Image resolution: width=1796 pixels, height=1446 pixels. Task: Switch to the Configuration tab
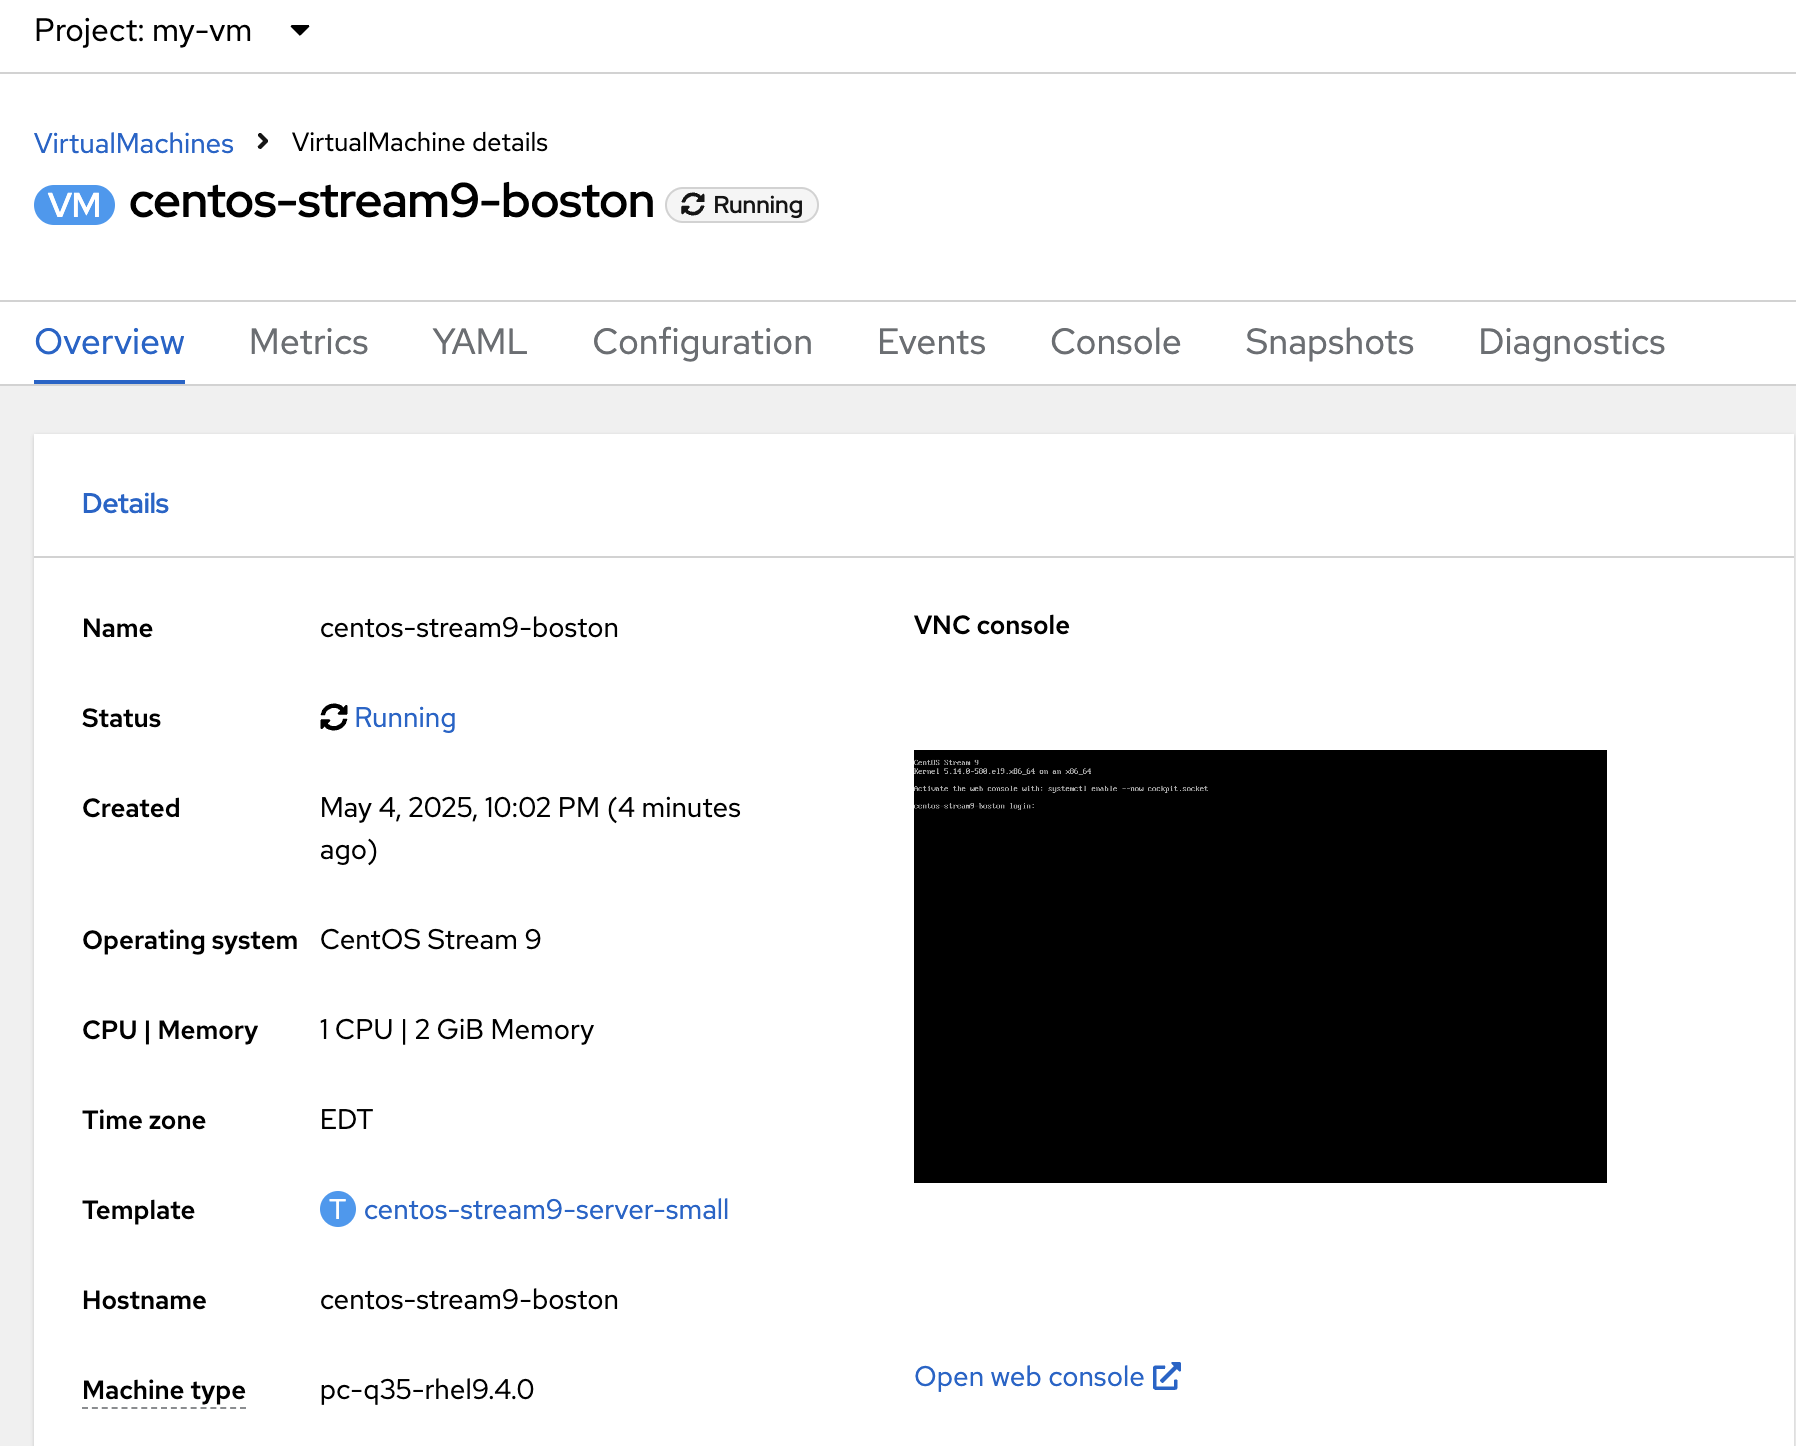pos(702,342)
